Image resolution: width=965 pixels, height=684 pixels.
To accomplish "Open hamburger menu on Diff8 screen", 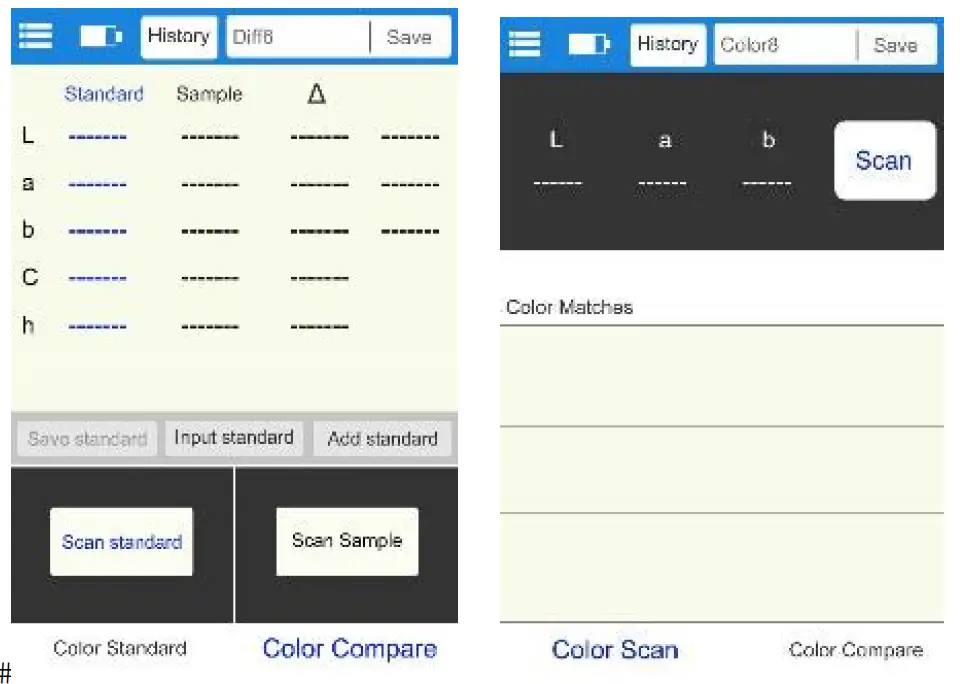I will (36, 36).
